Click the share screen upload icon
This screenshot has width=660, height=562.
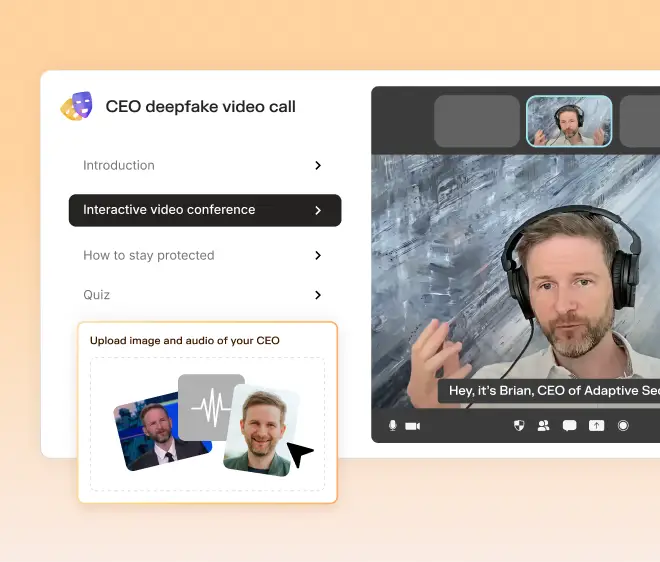pyautogui.click(x=596, y=426)
